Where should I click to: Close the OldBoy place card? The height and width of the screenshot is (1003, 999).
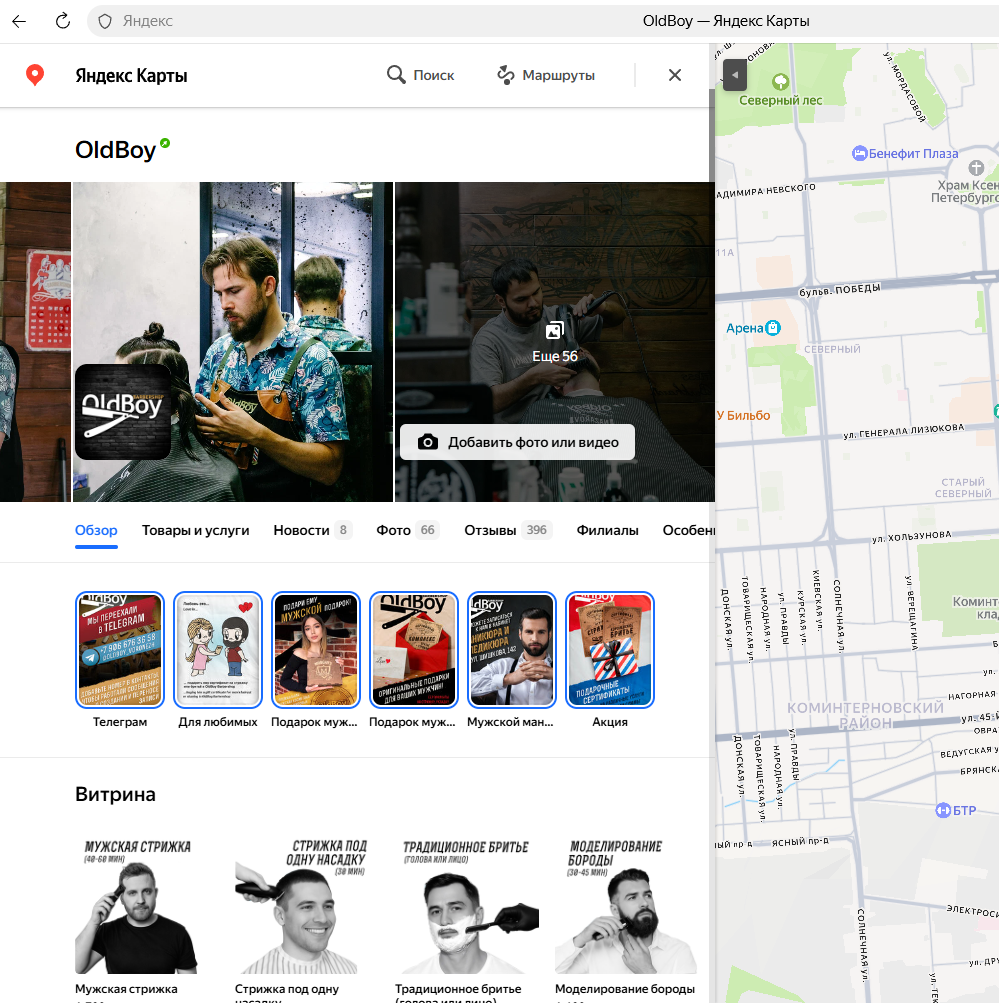tap(675, 75)
